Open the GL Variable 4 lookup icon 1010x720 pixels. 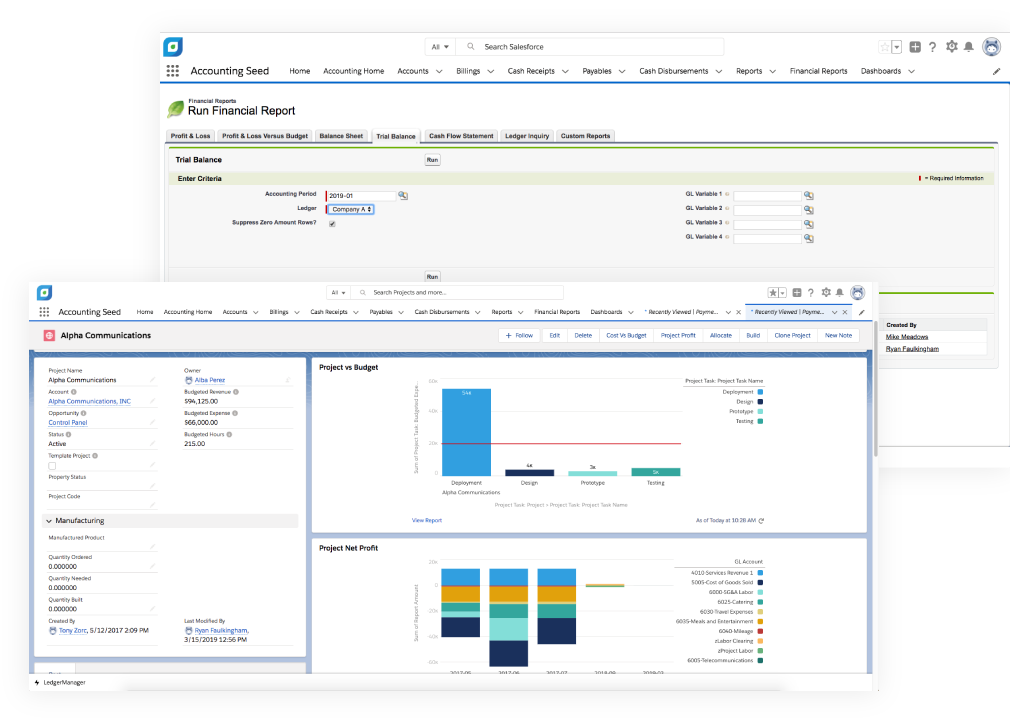808,238
